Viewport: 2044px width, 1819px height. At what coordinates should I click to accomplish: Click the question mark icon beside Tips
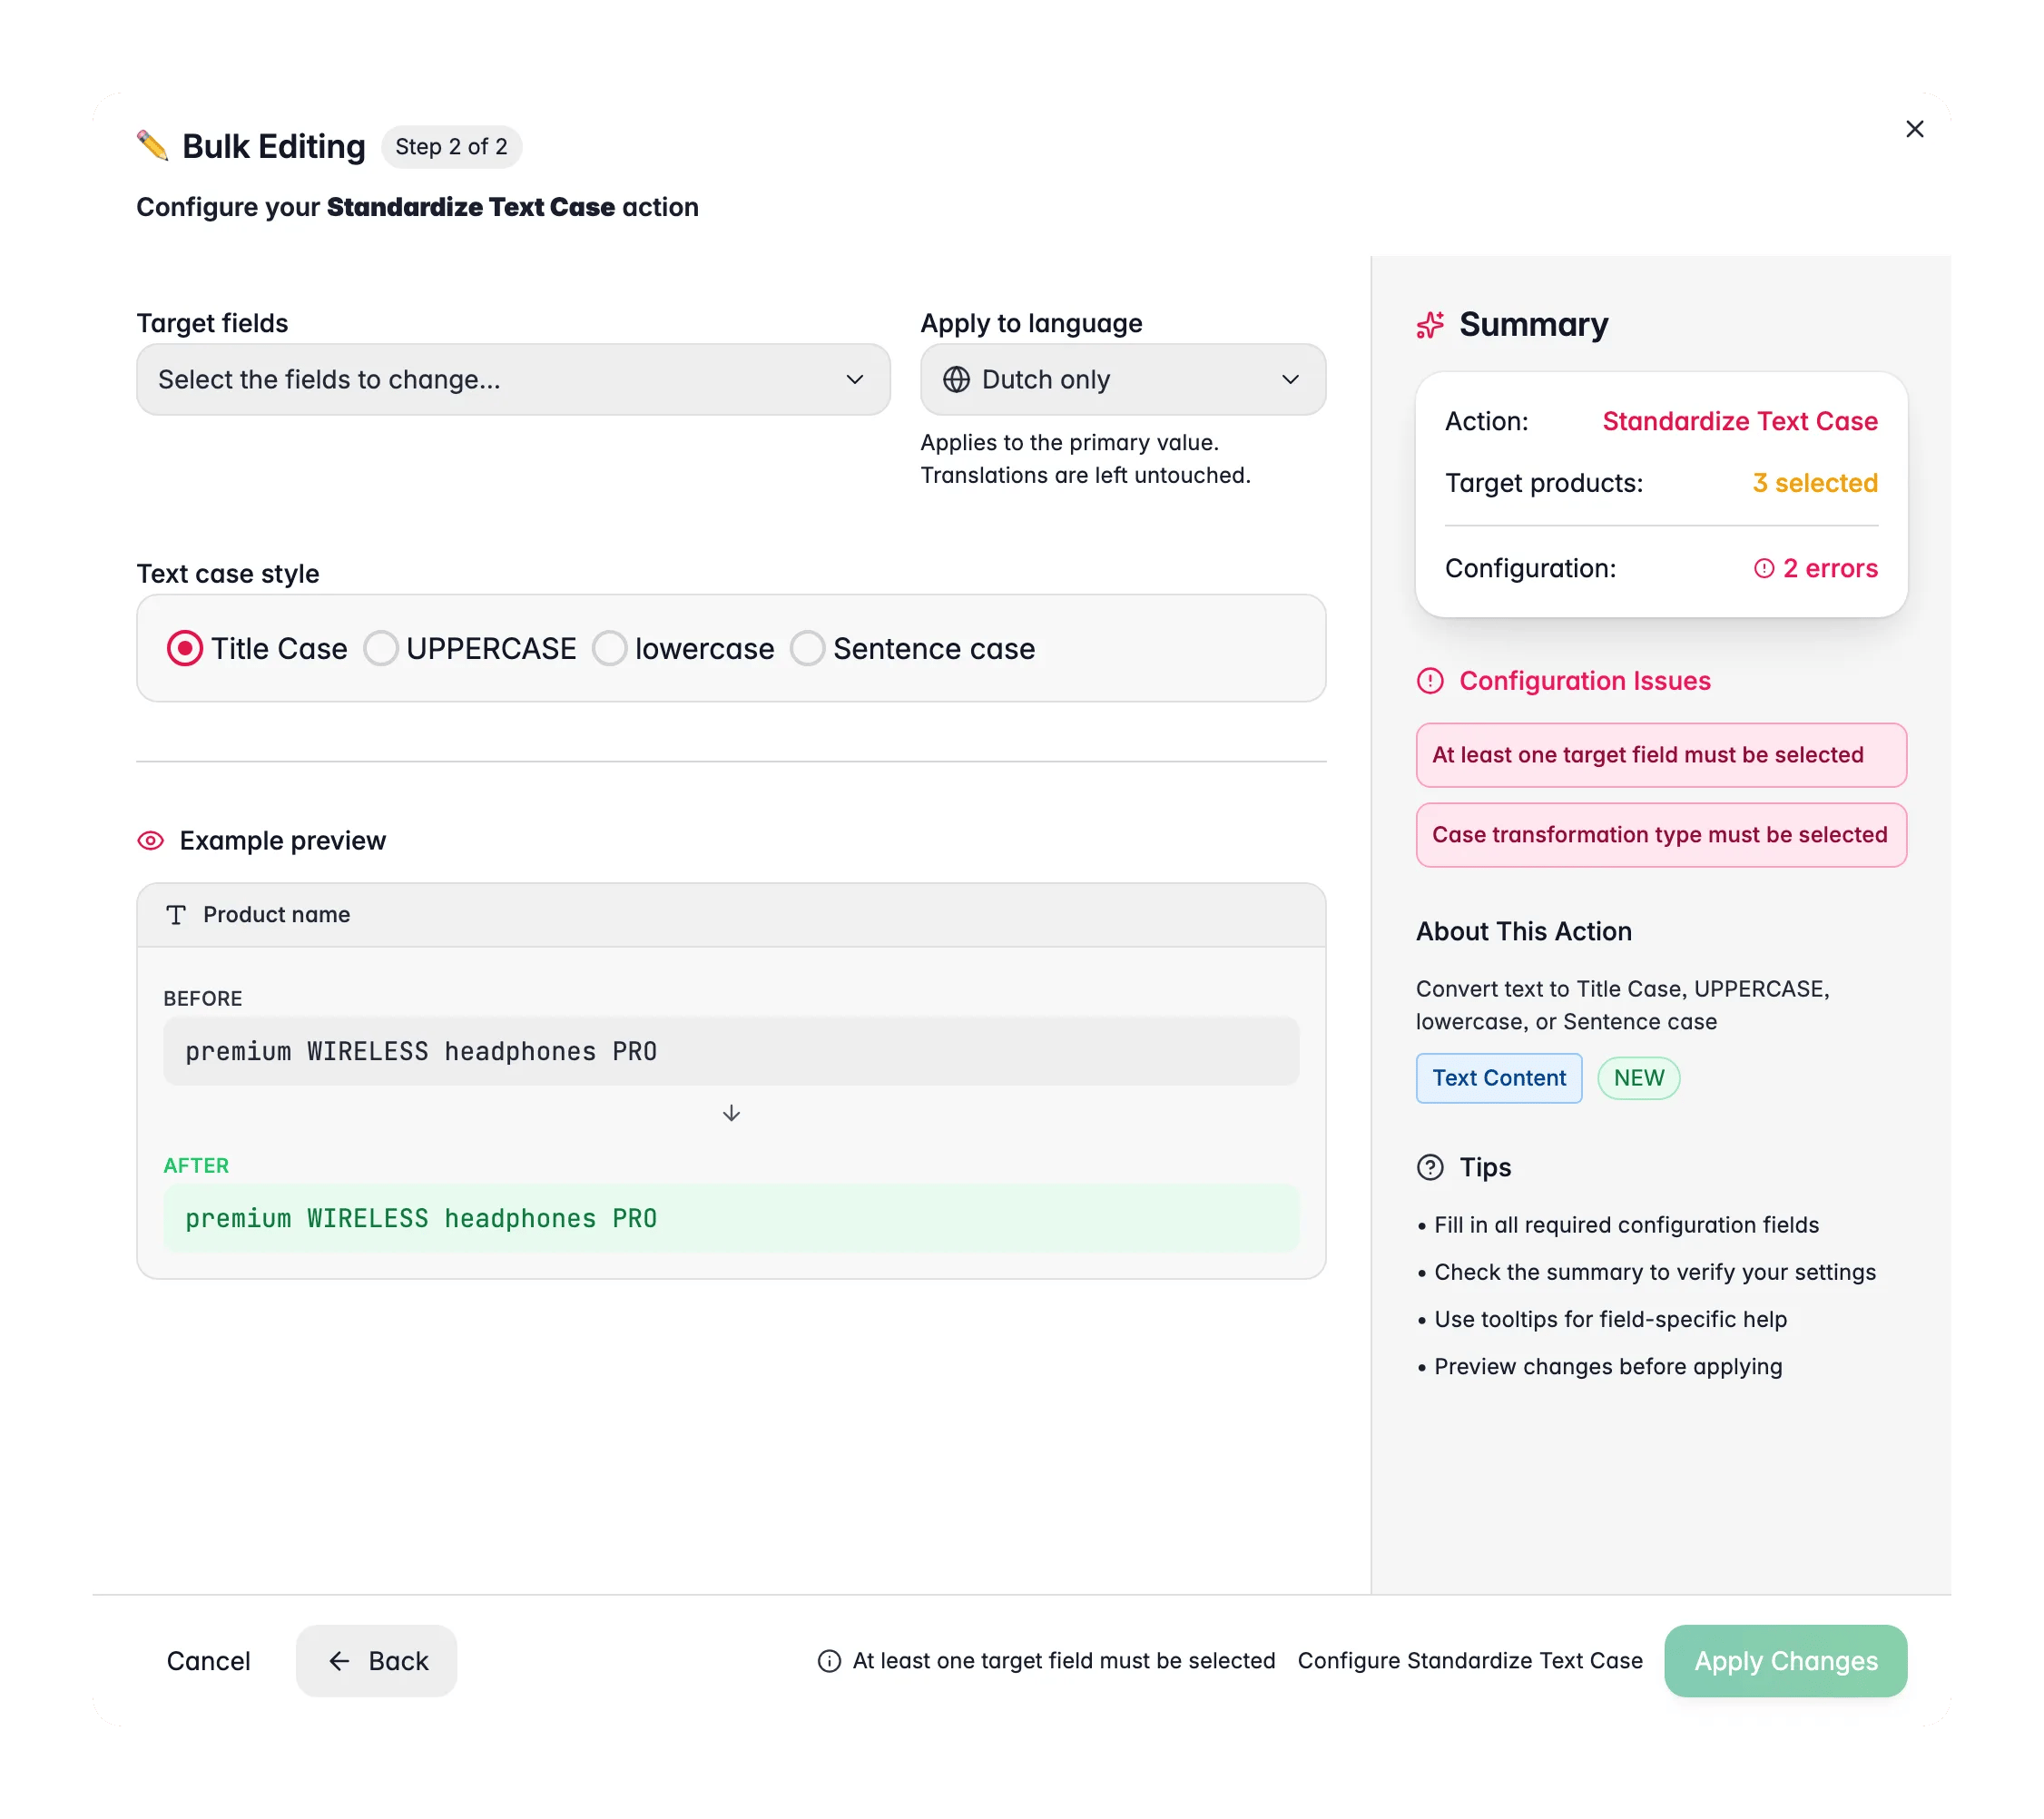tap(1430, 1167)
